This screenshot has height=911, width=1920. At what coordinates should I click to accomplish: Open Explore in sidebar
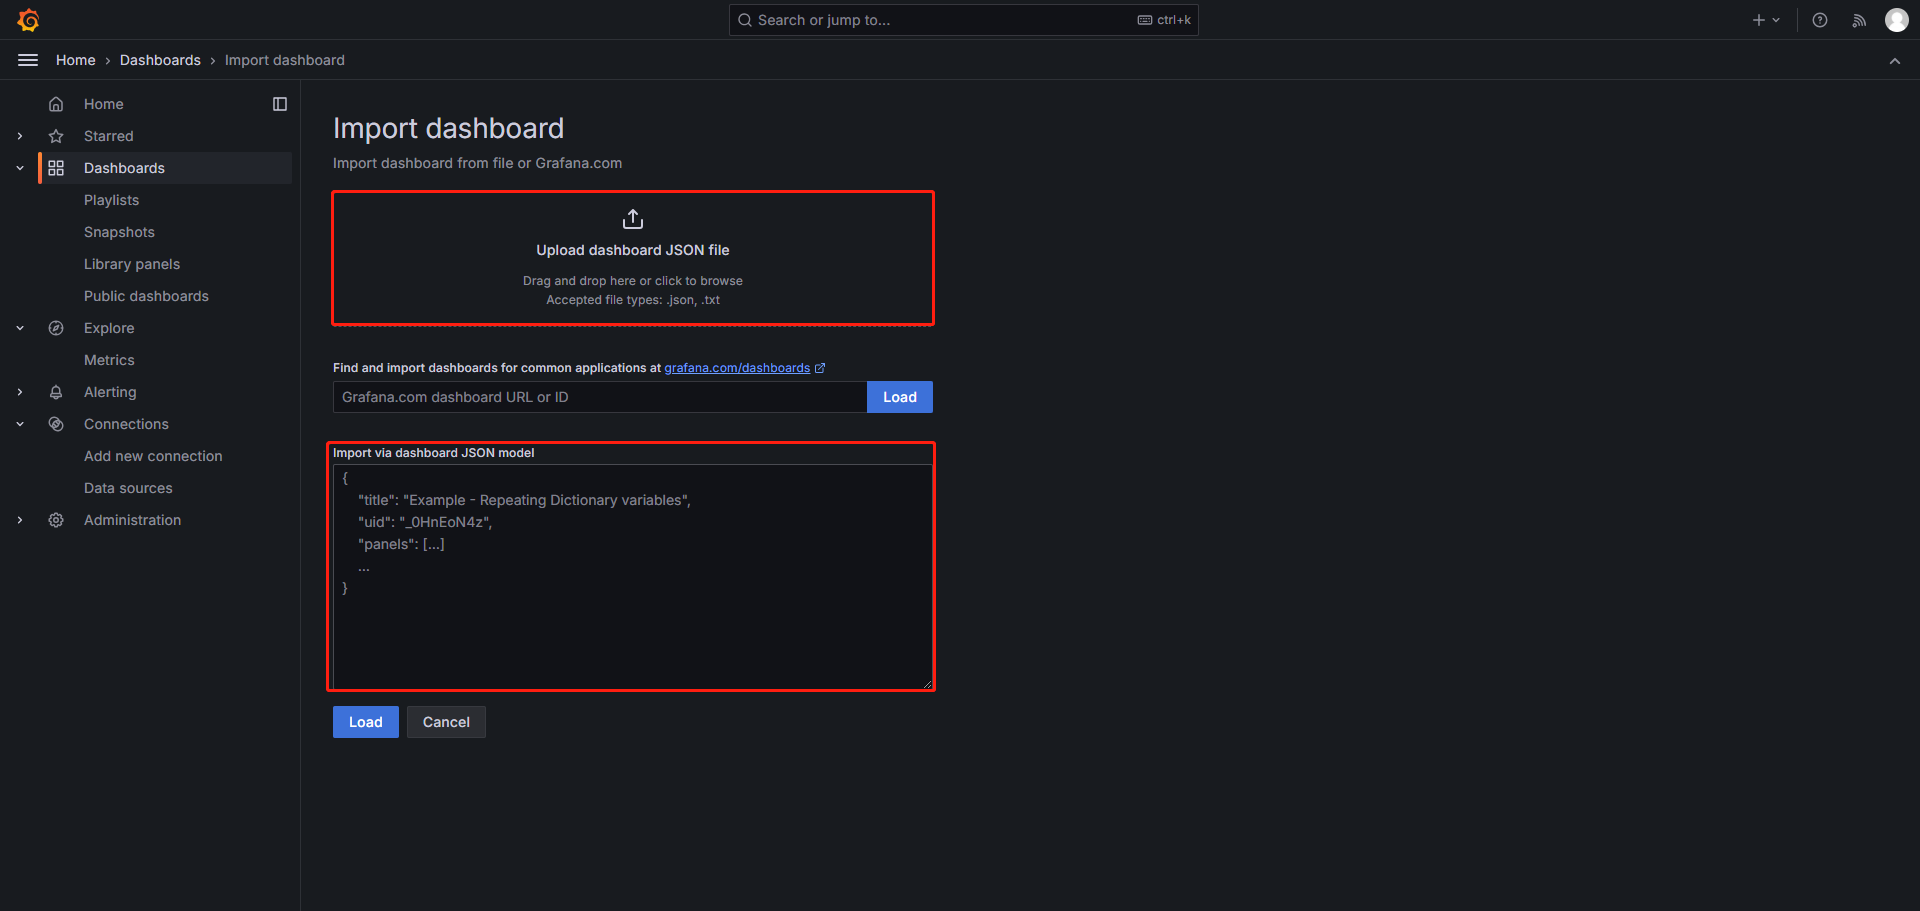click(109, 328)
